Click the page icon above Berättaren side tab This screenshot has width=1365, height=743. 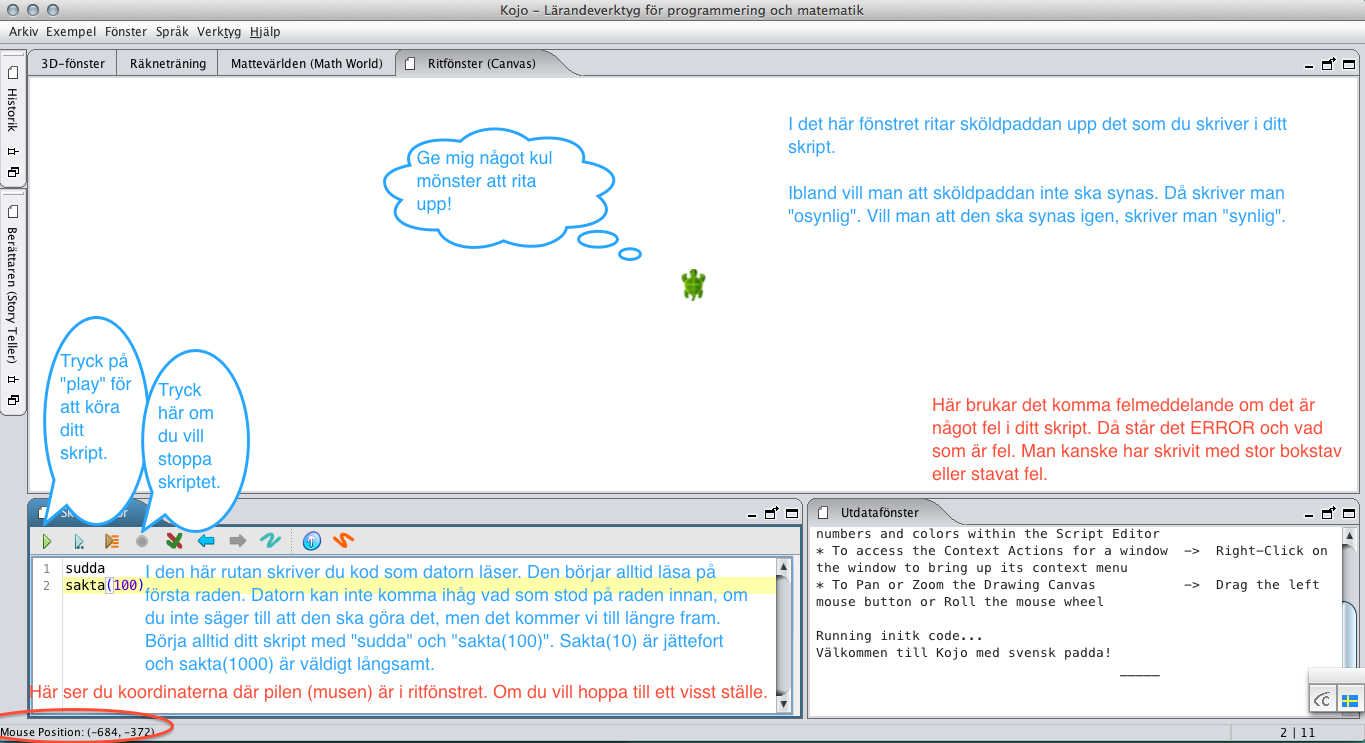pos(13,212)
